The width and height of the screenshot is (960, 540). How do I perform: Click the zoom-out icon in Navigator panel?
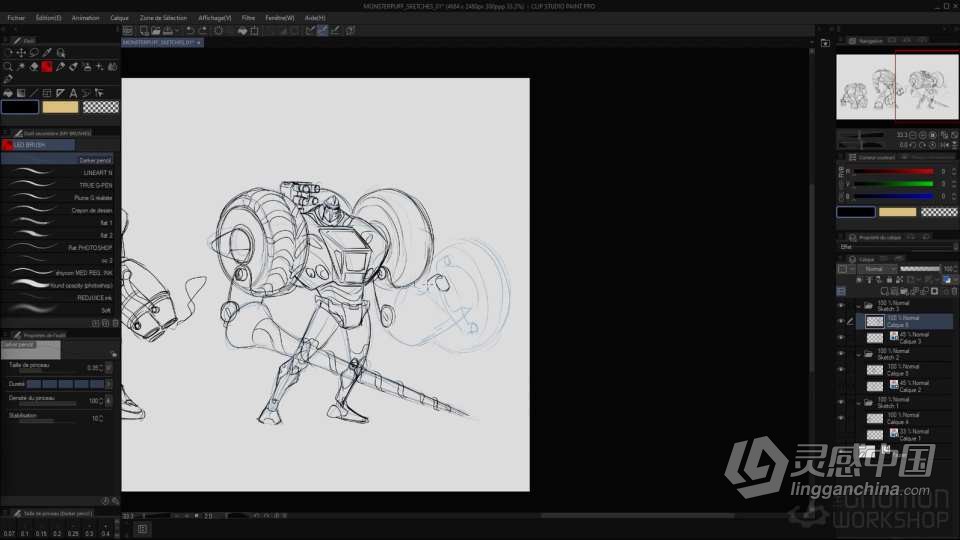point(913,135)
